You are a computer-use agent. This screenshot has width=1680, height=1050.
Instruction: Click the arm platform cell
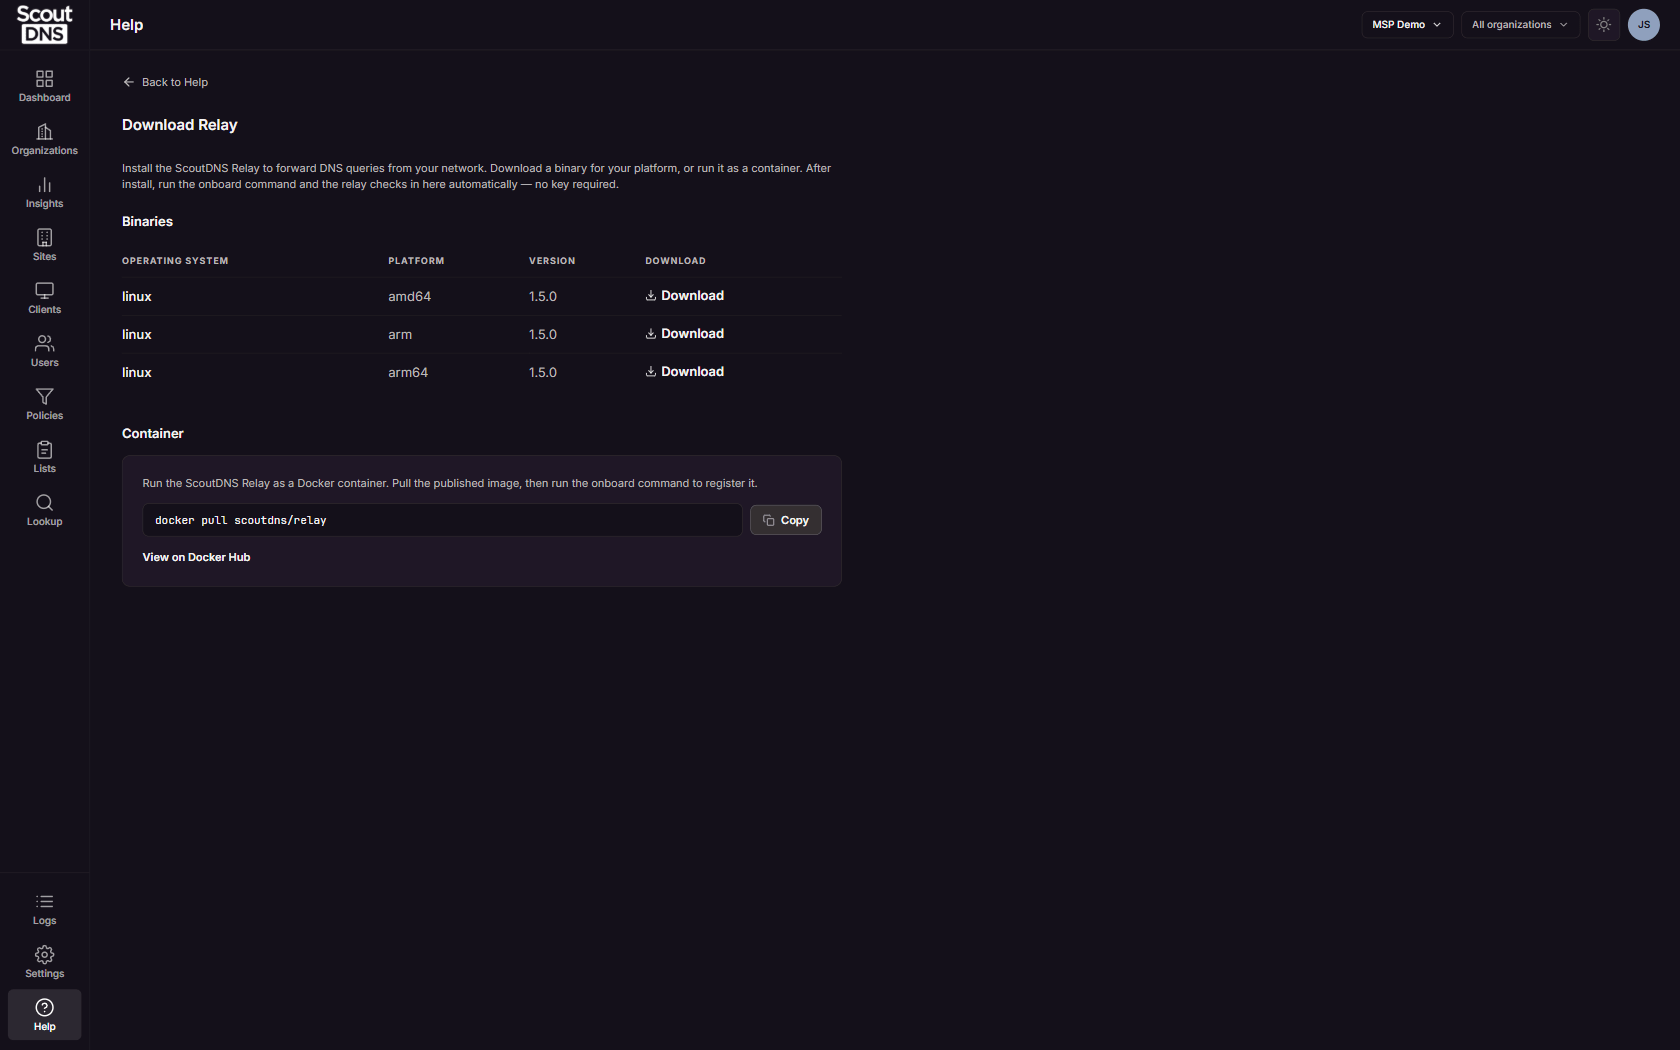pyautogui.click(x=400, y=335)
